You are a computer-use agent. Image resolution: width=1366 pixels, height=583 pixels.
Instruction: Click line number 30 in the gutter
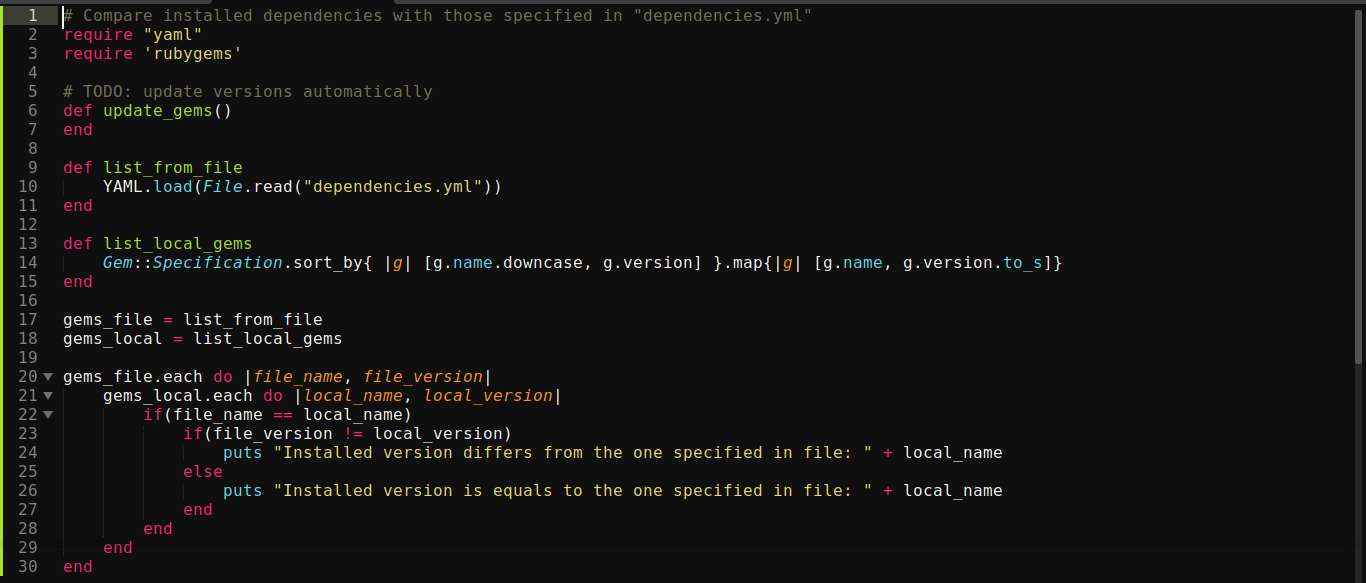coord(28,567)
